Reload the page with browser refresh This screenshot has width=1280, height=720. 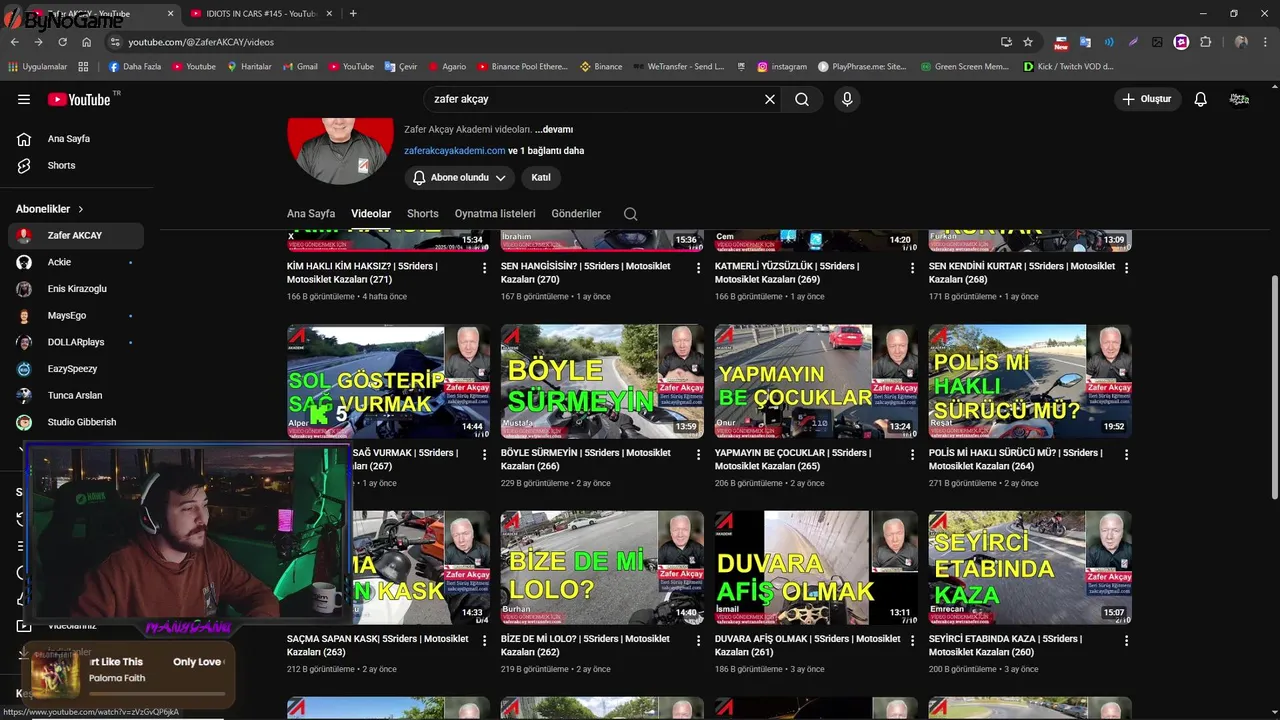pos(62,42)
